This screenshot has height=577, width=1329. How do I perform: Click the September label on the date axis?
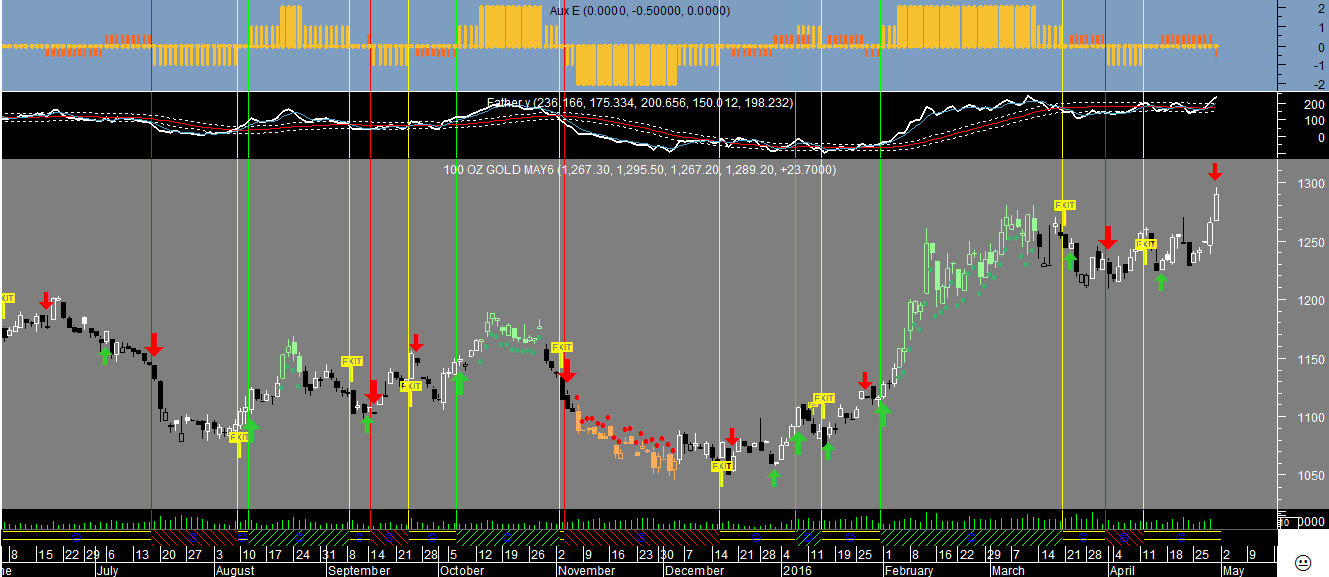(x=360, y=570)
